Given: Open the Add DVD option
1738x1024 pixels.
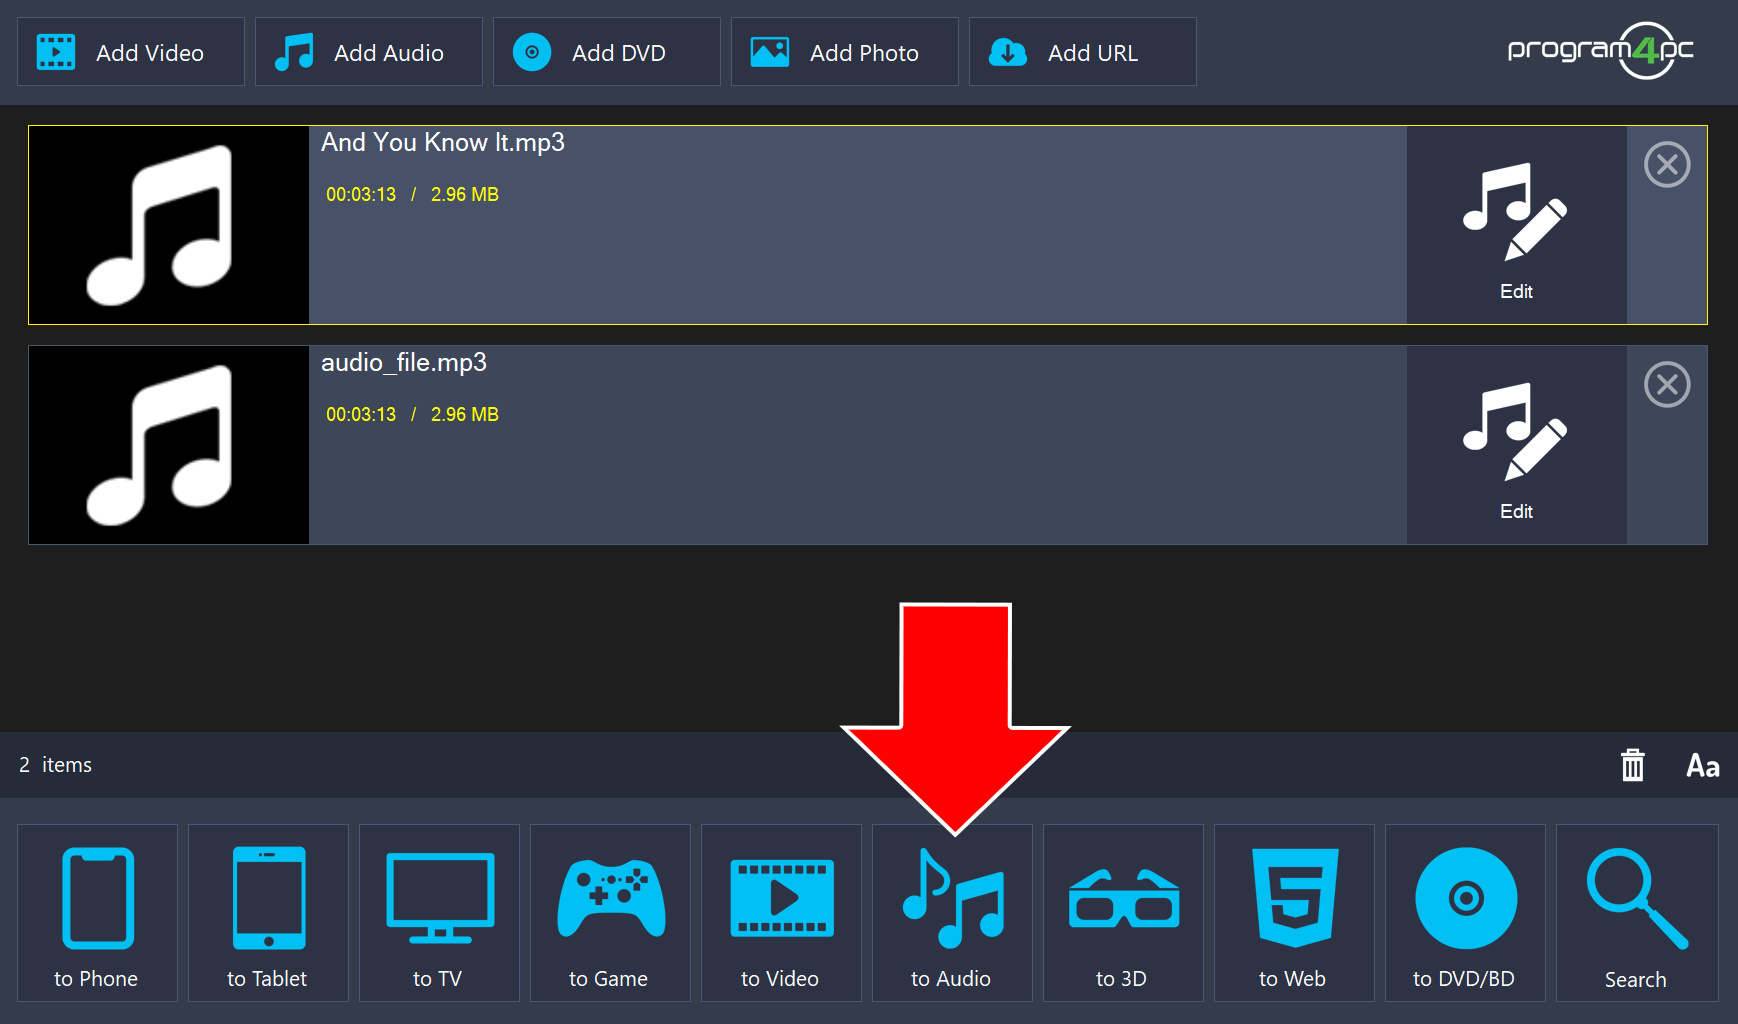Looking at the screenshot, I should click(x=607, y=52).
